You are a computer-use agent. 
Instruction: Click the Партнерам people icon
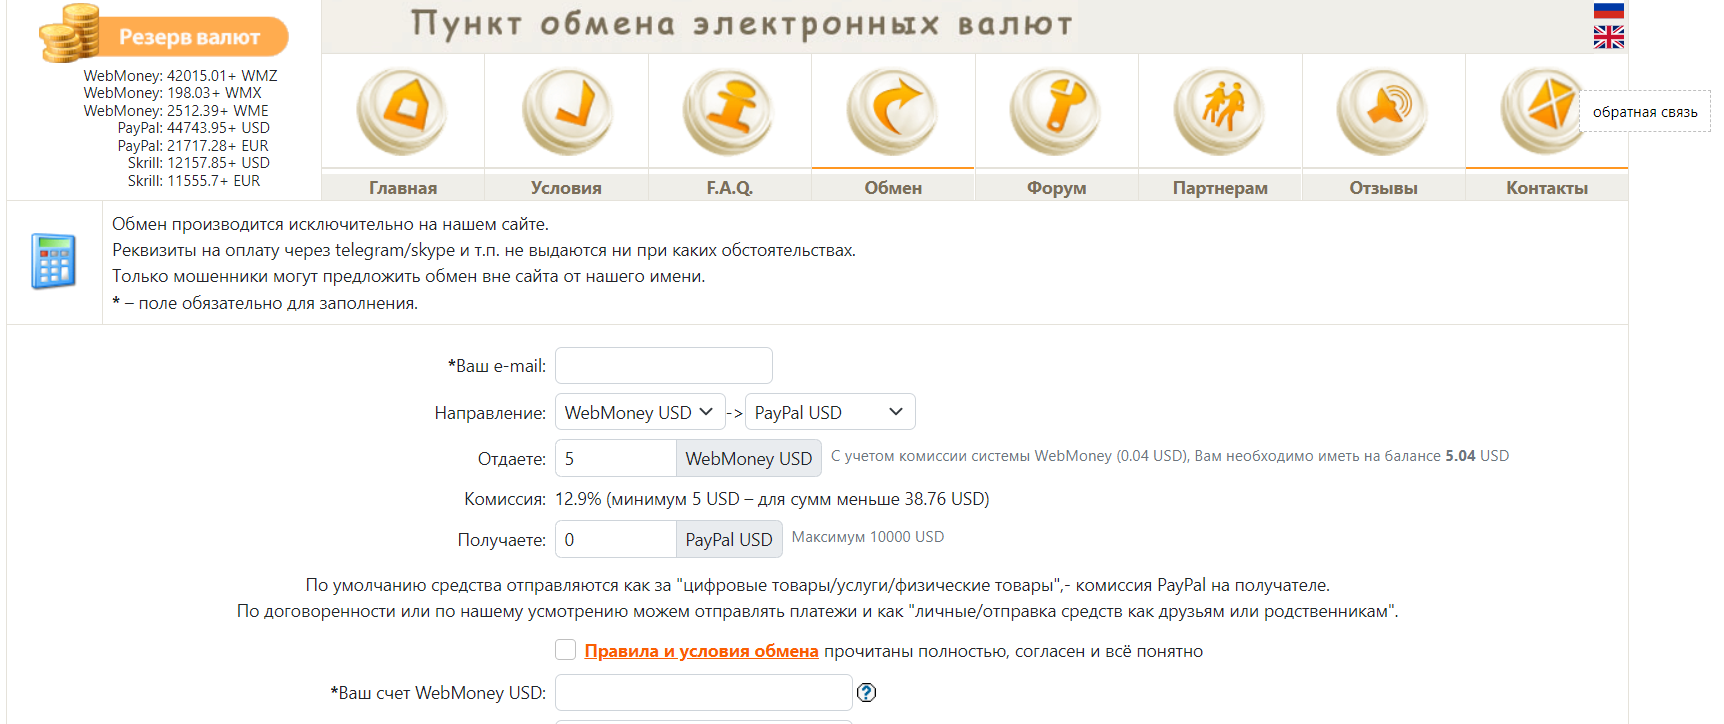pyautogui.click(x=1220, y=110)
